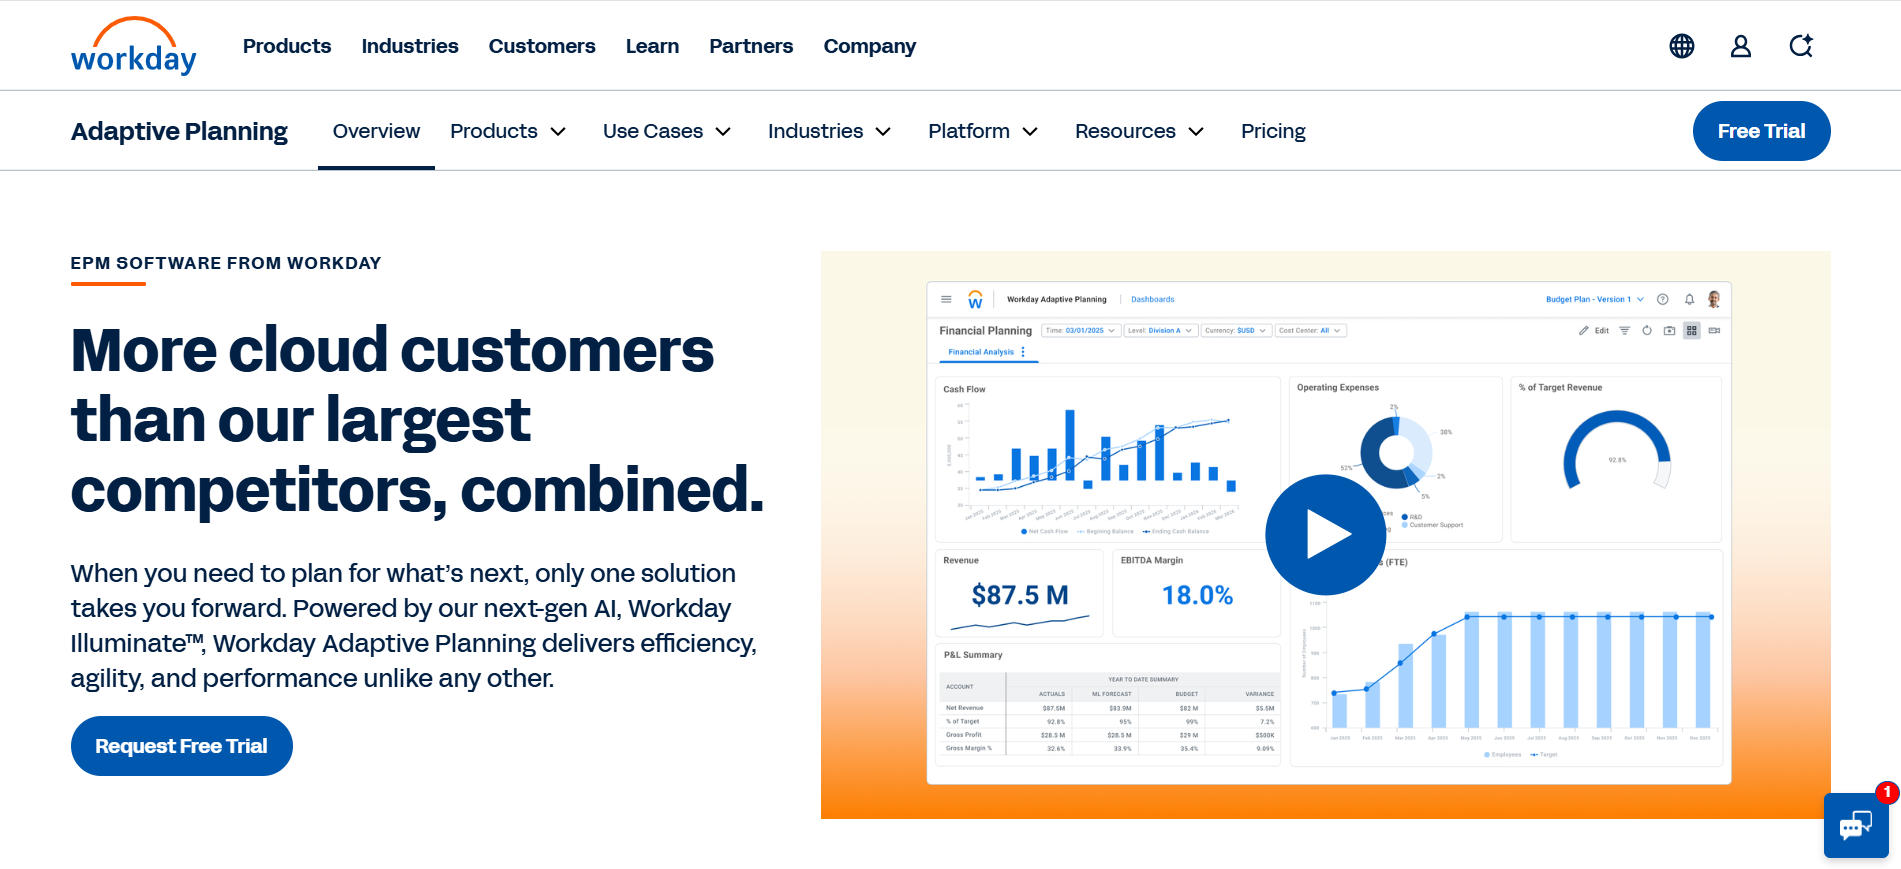1901x869 pixels.
Task: Expand Resources dropdown
Action: (1139, 131)
